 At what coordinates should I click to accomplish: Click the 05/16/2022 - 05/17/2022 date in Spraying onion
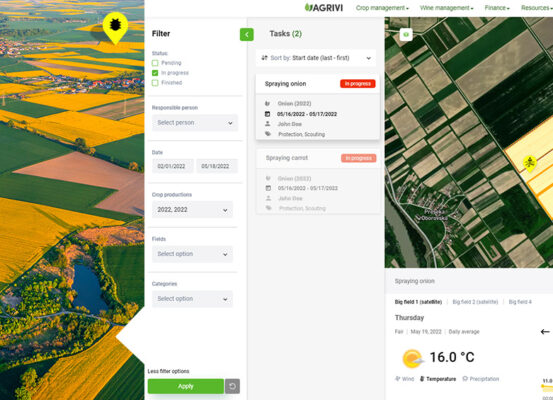(307, 114)
